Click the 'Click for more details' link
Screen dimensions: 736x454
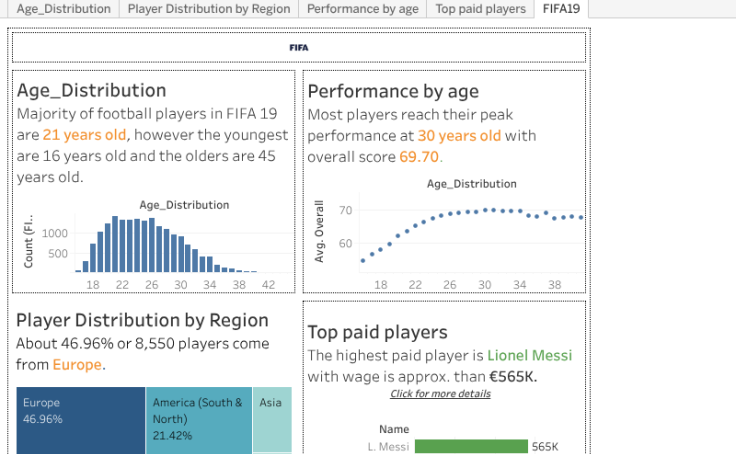pos(440,394)
